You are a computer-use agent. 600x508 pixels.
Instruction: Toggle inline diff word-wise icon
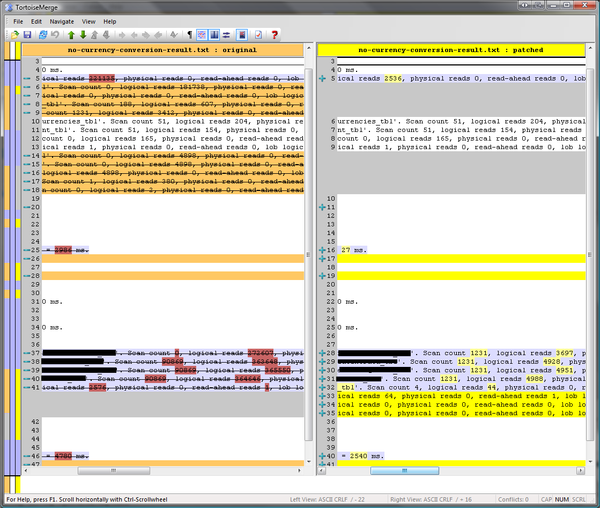tap(202, 35)
